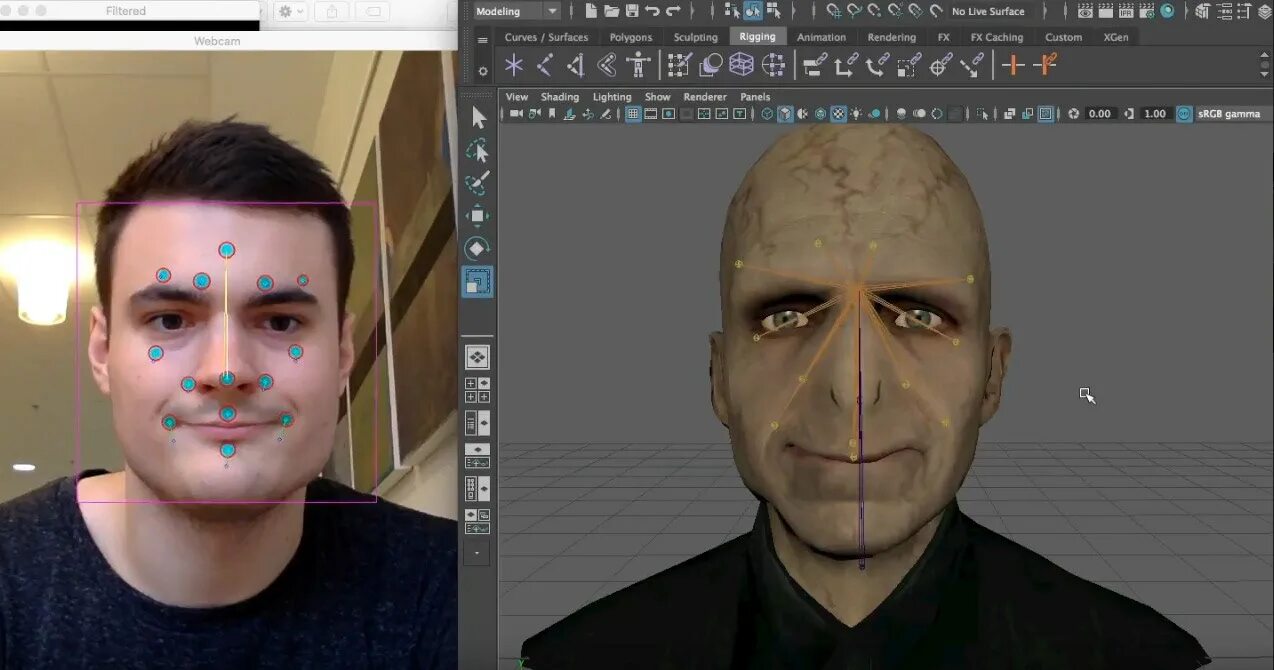Toggle film gate display in panel toolbar
The image size is (1274, 670).
click(651, 114)
